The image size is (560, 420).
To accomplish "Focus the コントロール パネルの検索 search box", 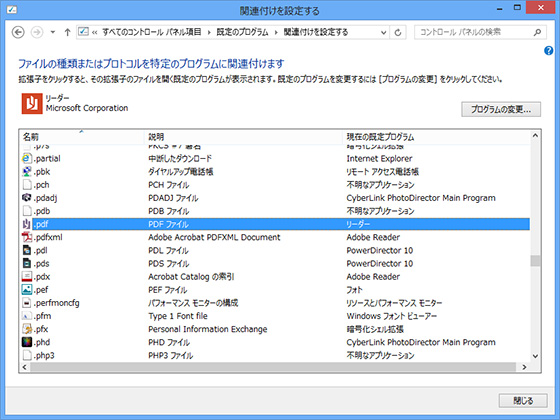I will coord(480,32).
